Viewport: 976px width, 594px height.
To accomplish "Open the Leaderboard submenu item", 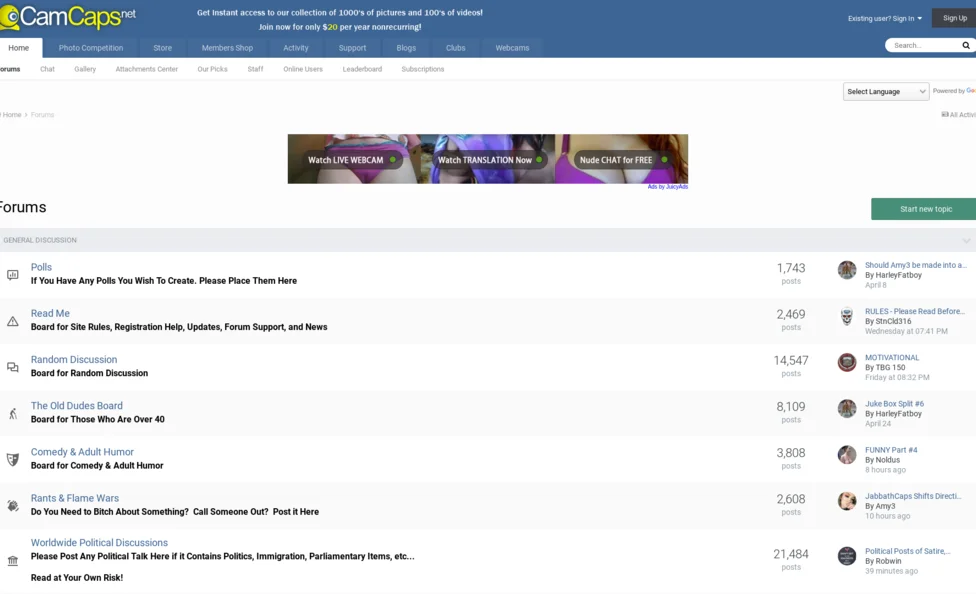I will (362, 69).
